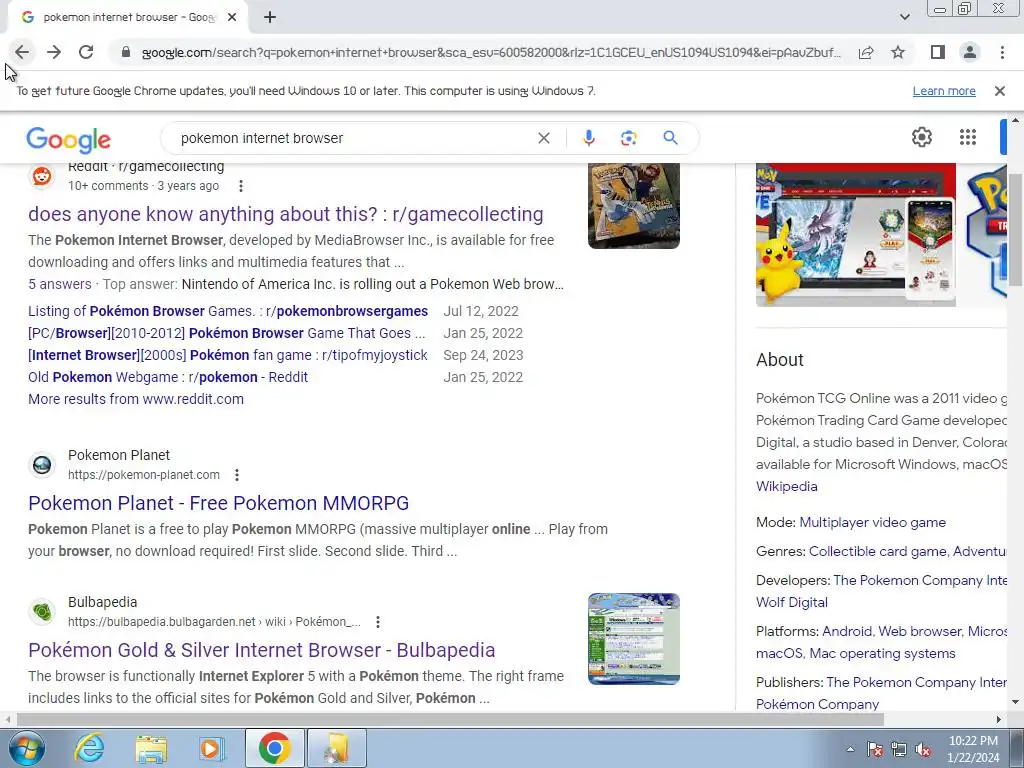1024x768 pixels.
Task: Click the muted volume tray icon
Action: click(x=923, y=749)
